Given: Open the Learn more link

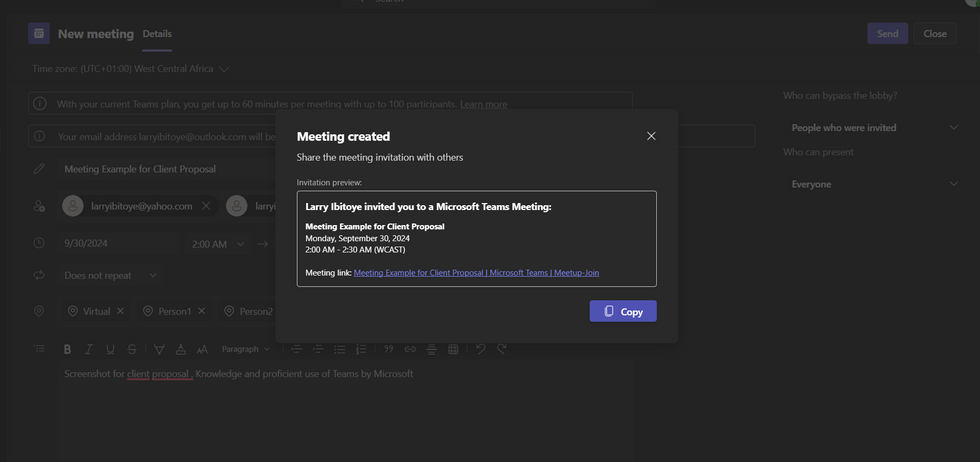Looking at the screenshot, I should 483,104.
